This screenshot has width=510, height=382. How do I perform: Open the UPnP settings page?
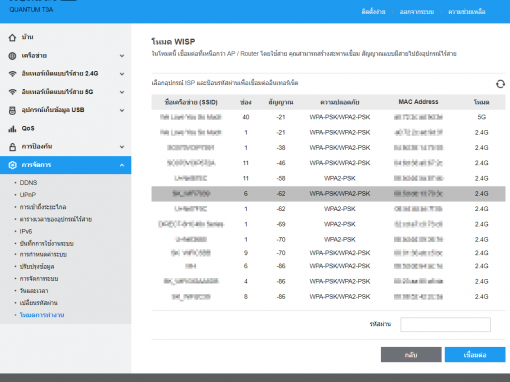pos(28,195)
